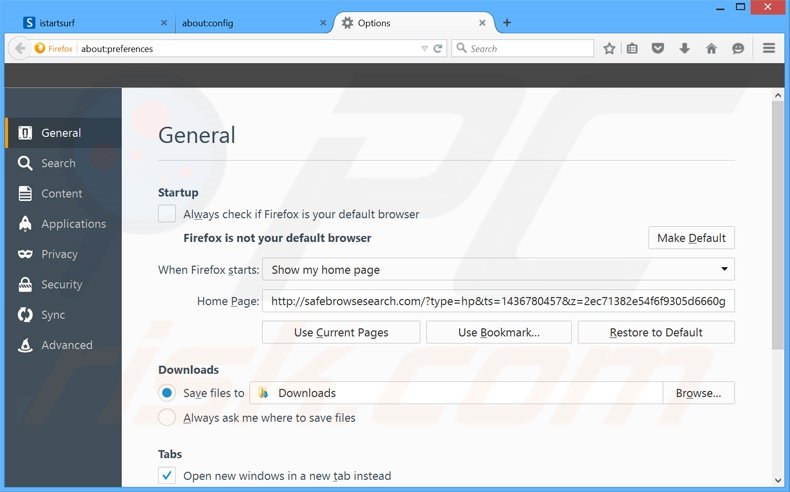
Task: Minimize the Firefox window
Action: 720,8
